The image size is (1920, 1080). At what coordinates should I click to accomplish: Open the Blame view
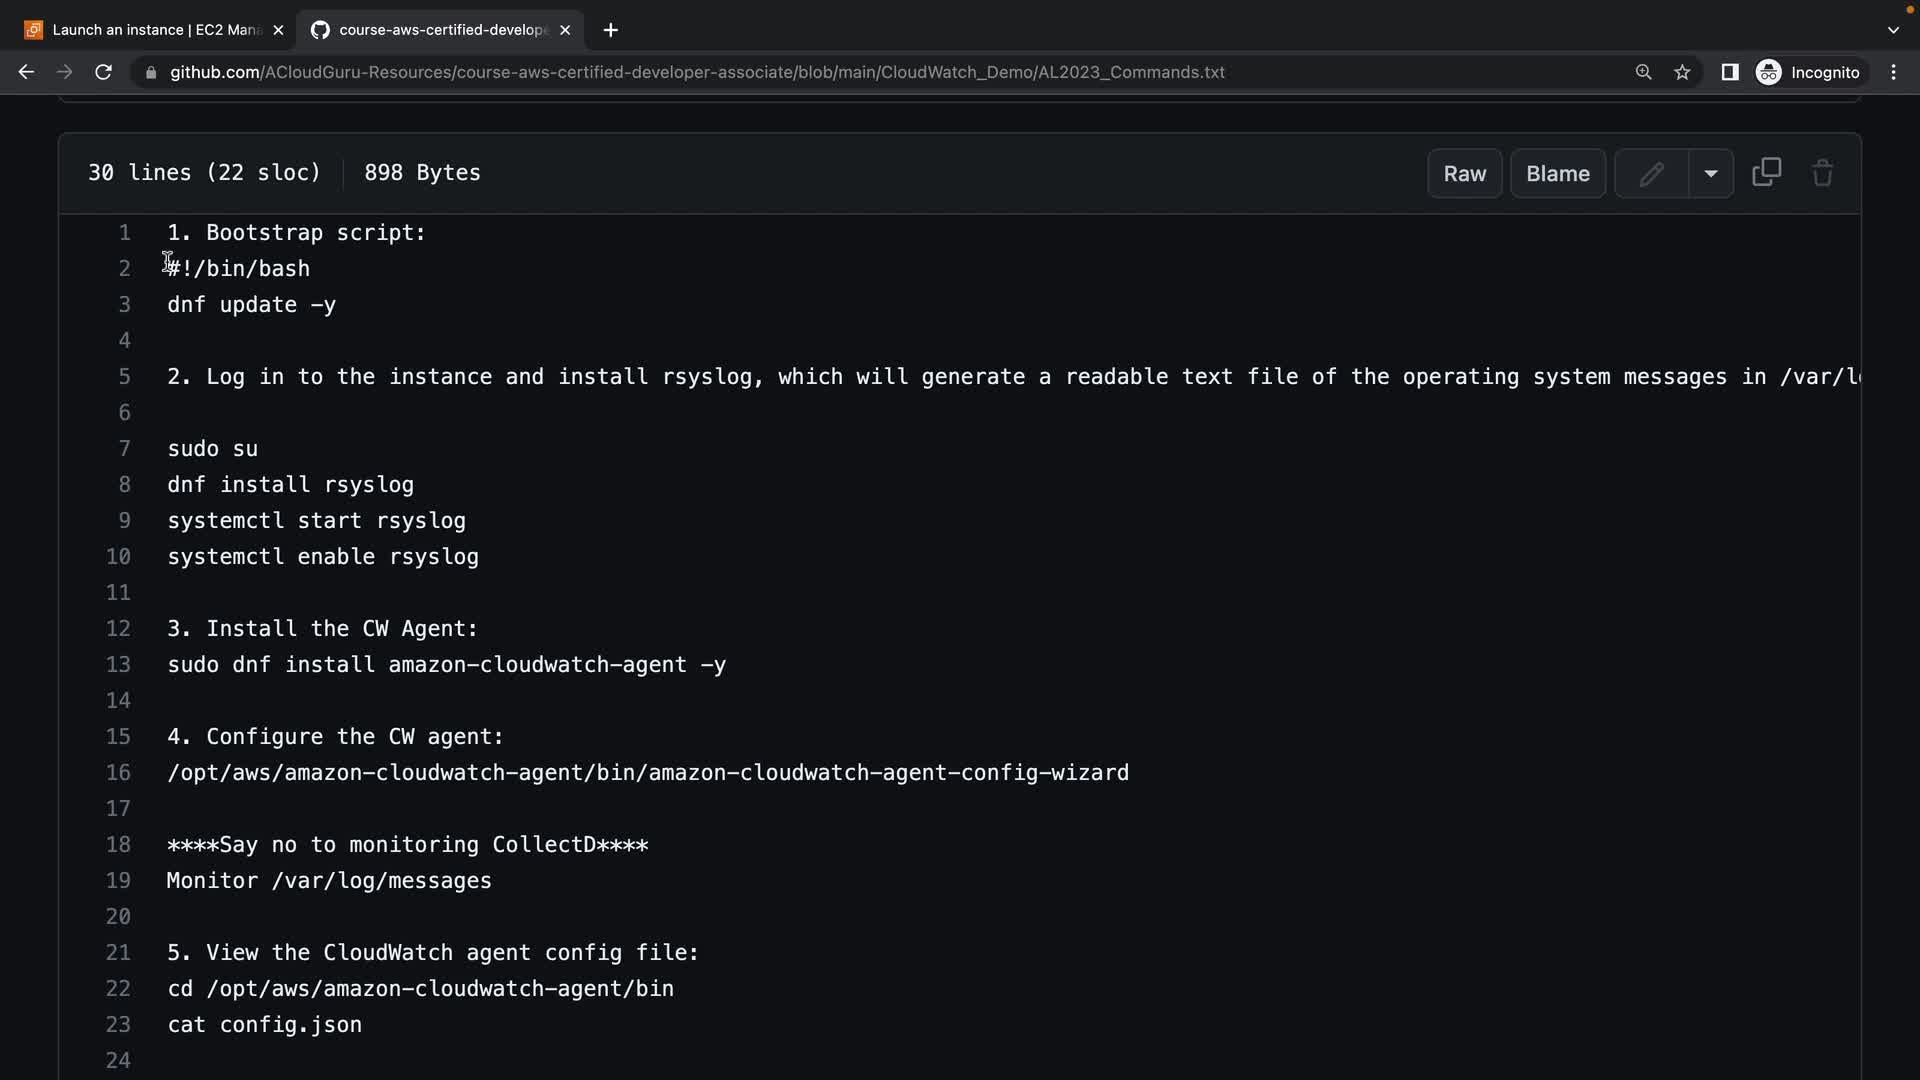(1557, 174)
